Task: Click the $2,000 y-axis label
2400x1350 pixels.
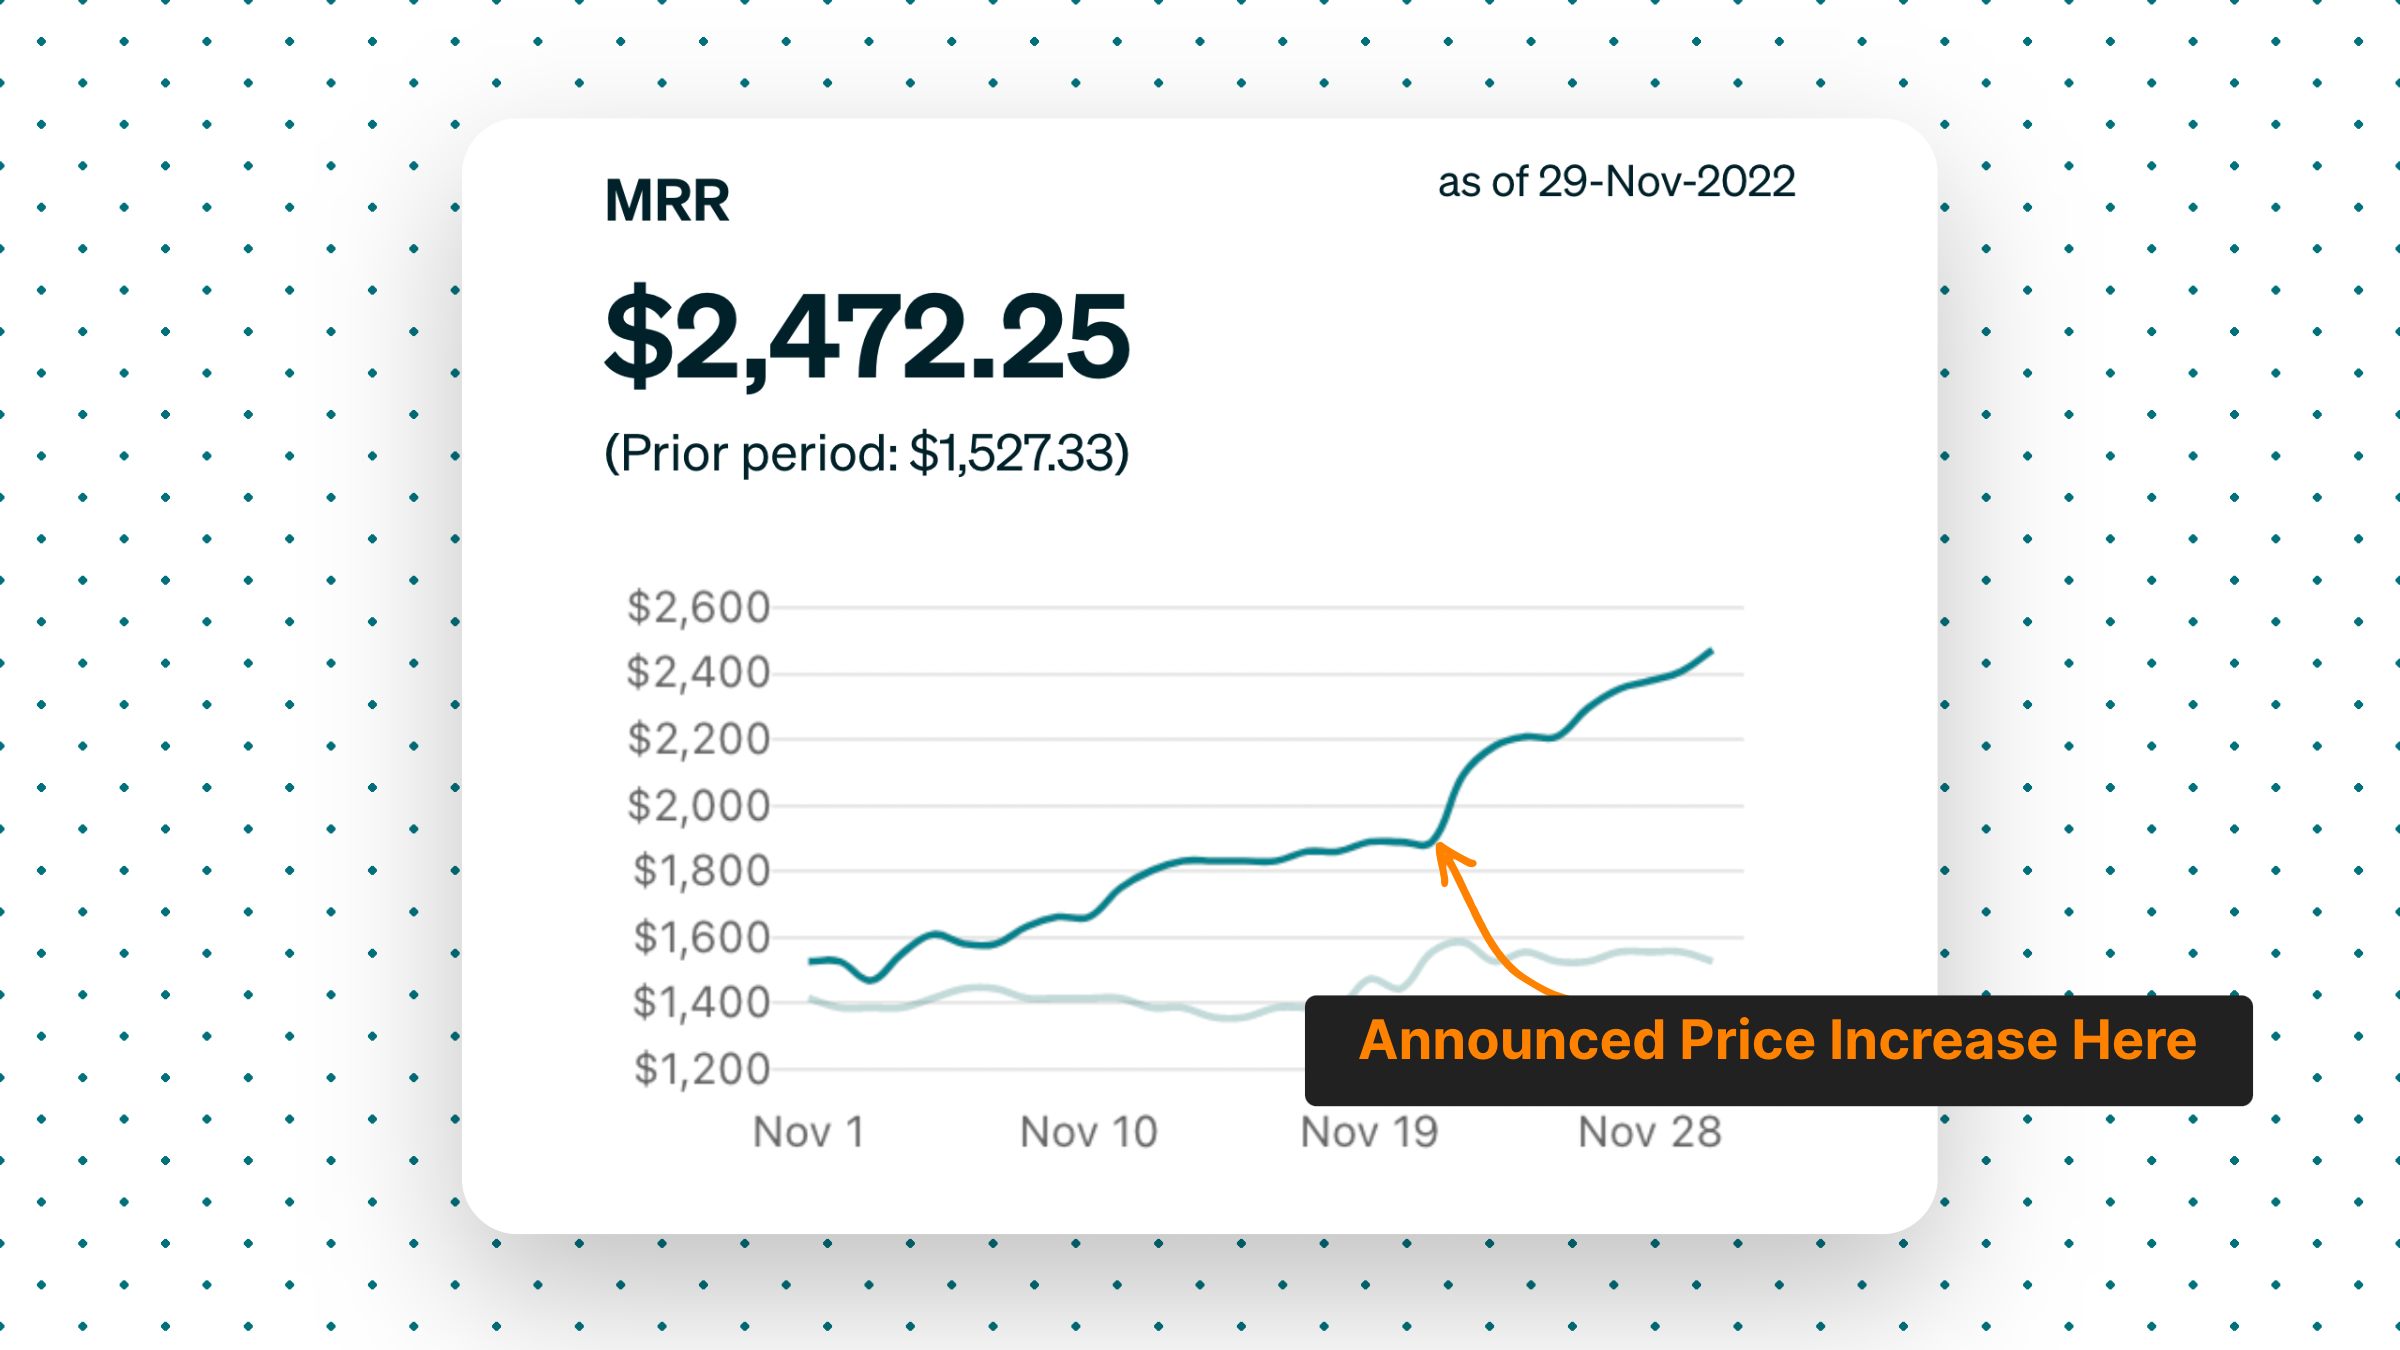Action: coord(698,806)
